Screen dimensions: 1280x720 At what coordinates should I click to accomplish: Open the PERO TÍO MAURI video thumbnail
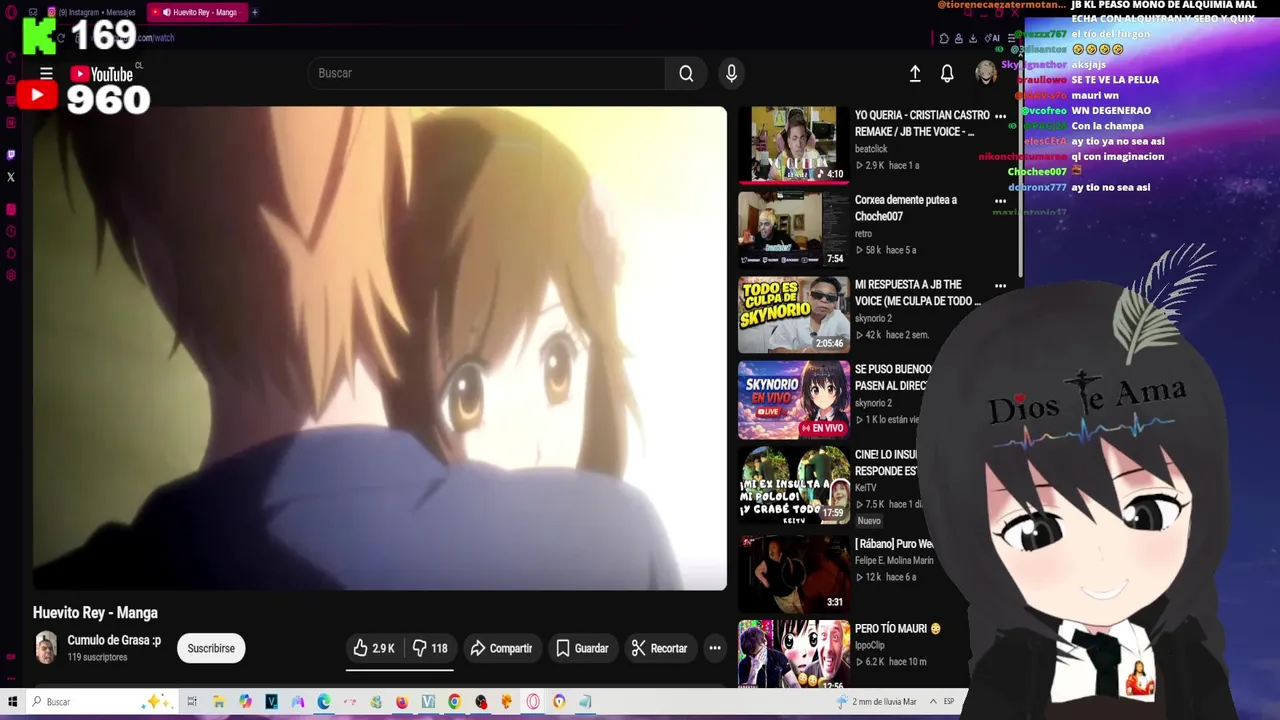[794, 654]
